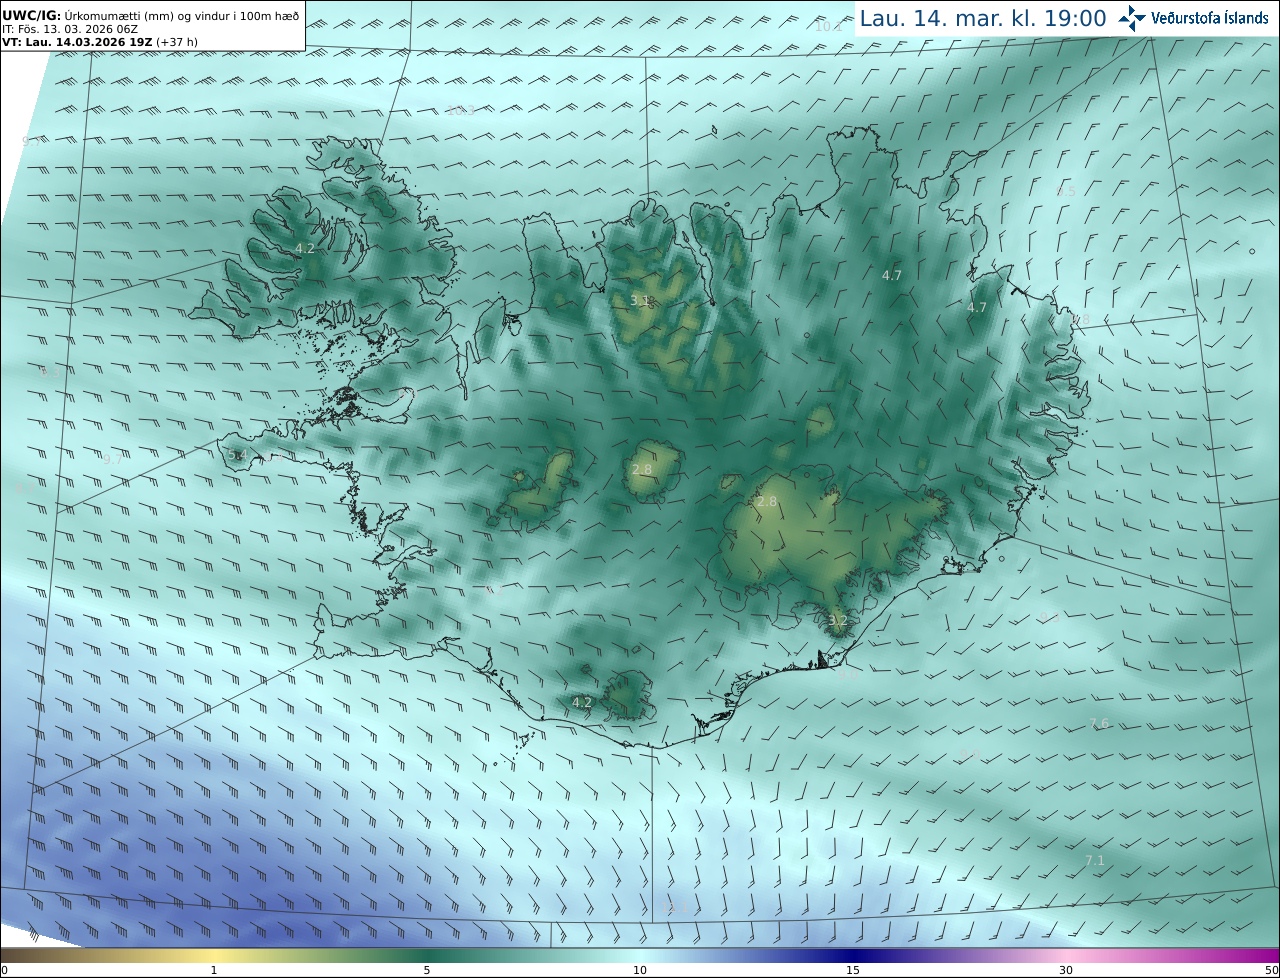Click the 'VT: Lau. 14.03.2026 19Z (+37 h)' line
This screenshot has height=978, width=1280.
point(99,43)
